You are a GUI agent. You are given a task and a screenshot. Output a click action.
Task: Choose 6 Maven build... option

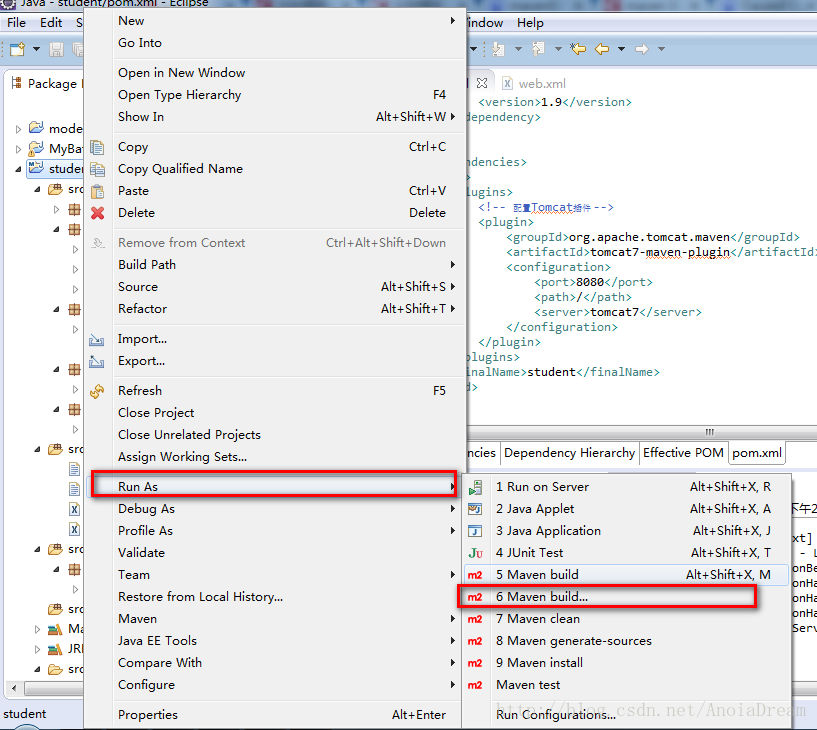627,597
